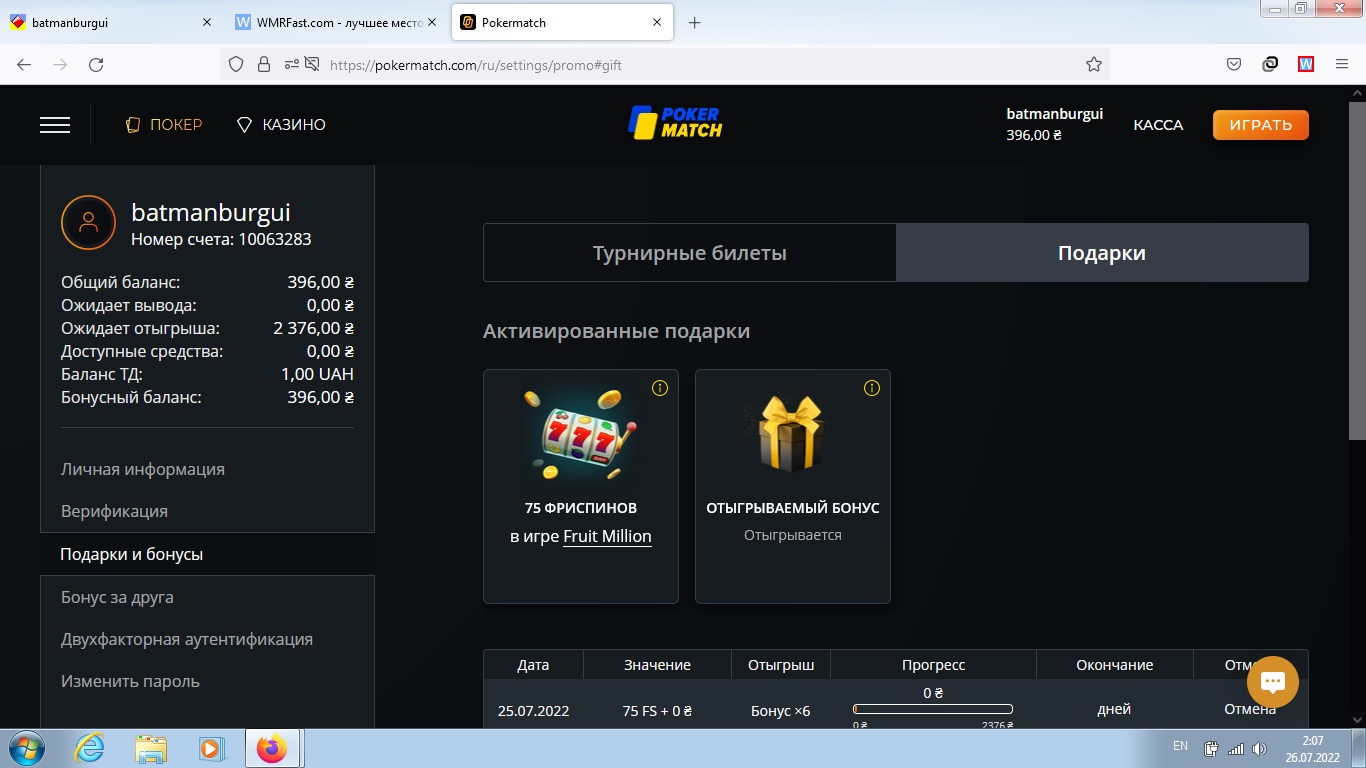Click the tracking protection shield icon
Viewport: 1366px width, 768px height.
236,64
